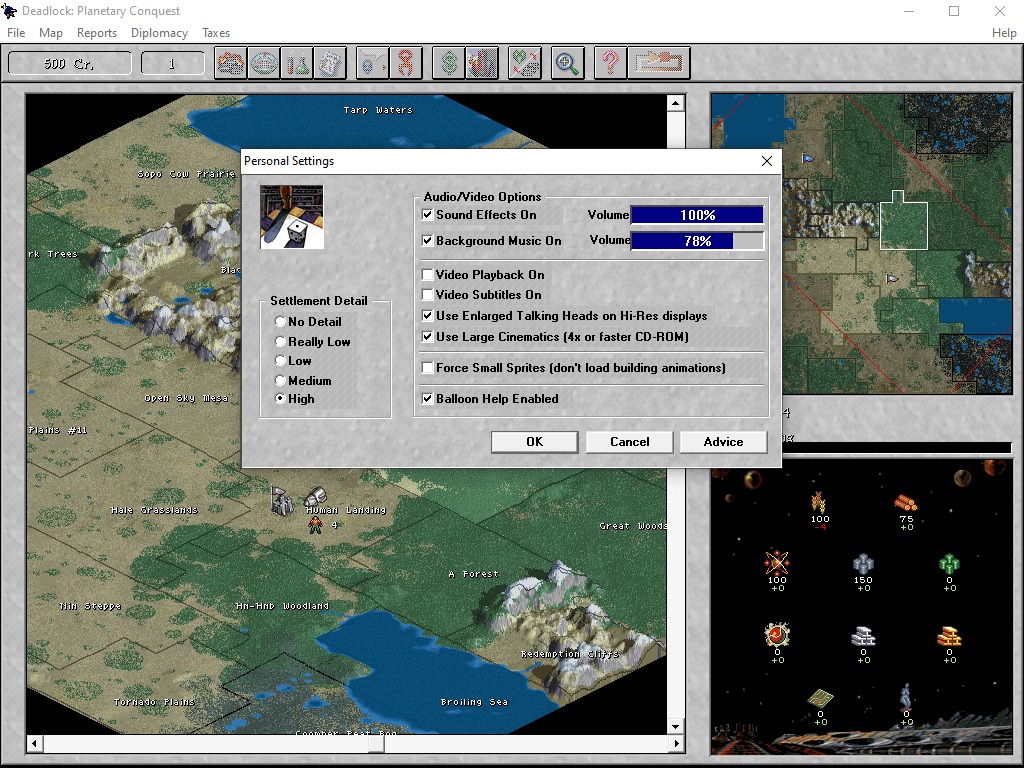The width and height of the screenshot is (1024, 768).
Task: Click the red ankh-shaped toolbar icon
Action: pos(406,63)
